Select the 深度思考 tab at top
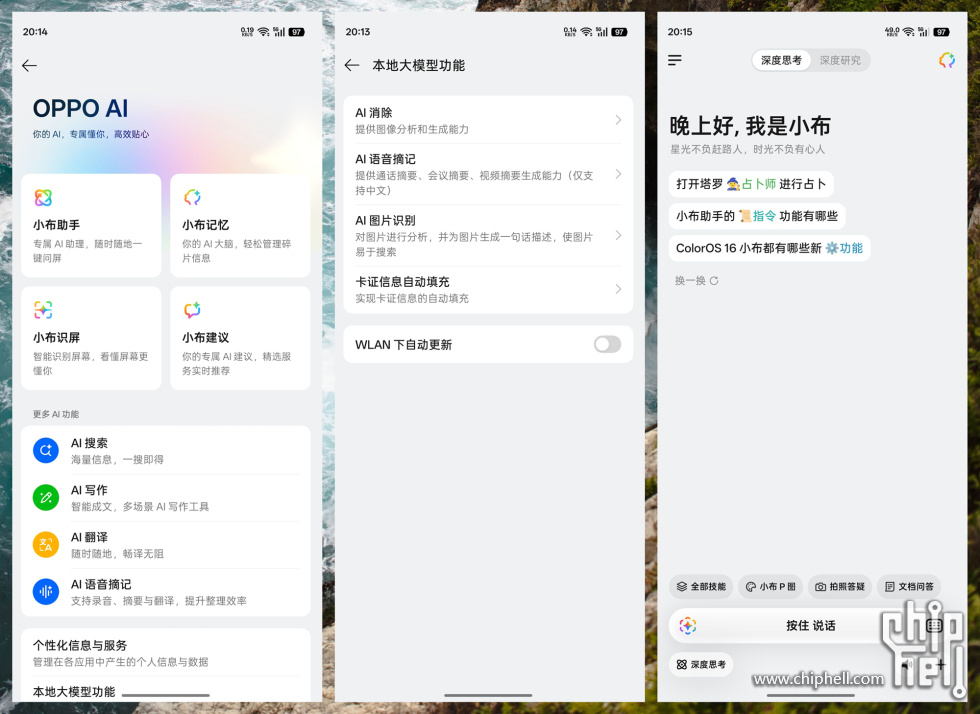The width and height of the screenshot is (980, 714). 781,60
